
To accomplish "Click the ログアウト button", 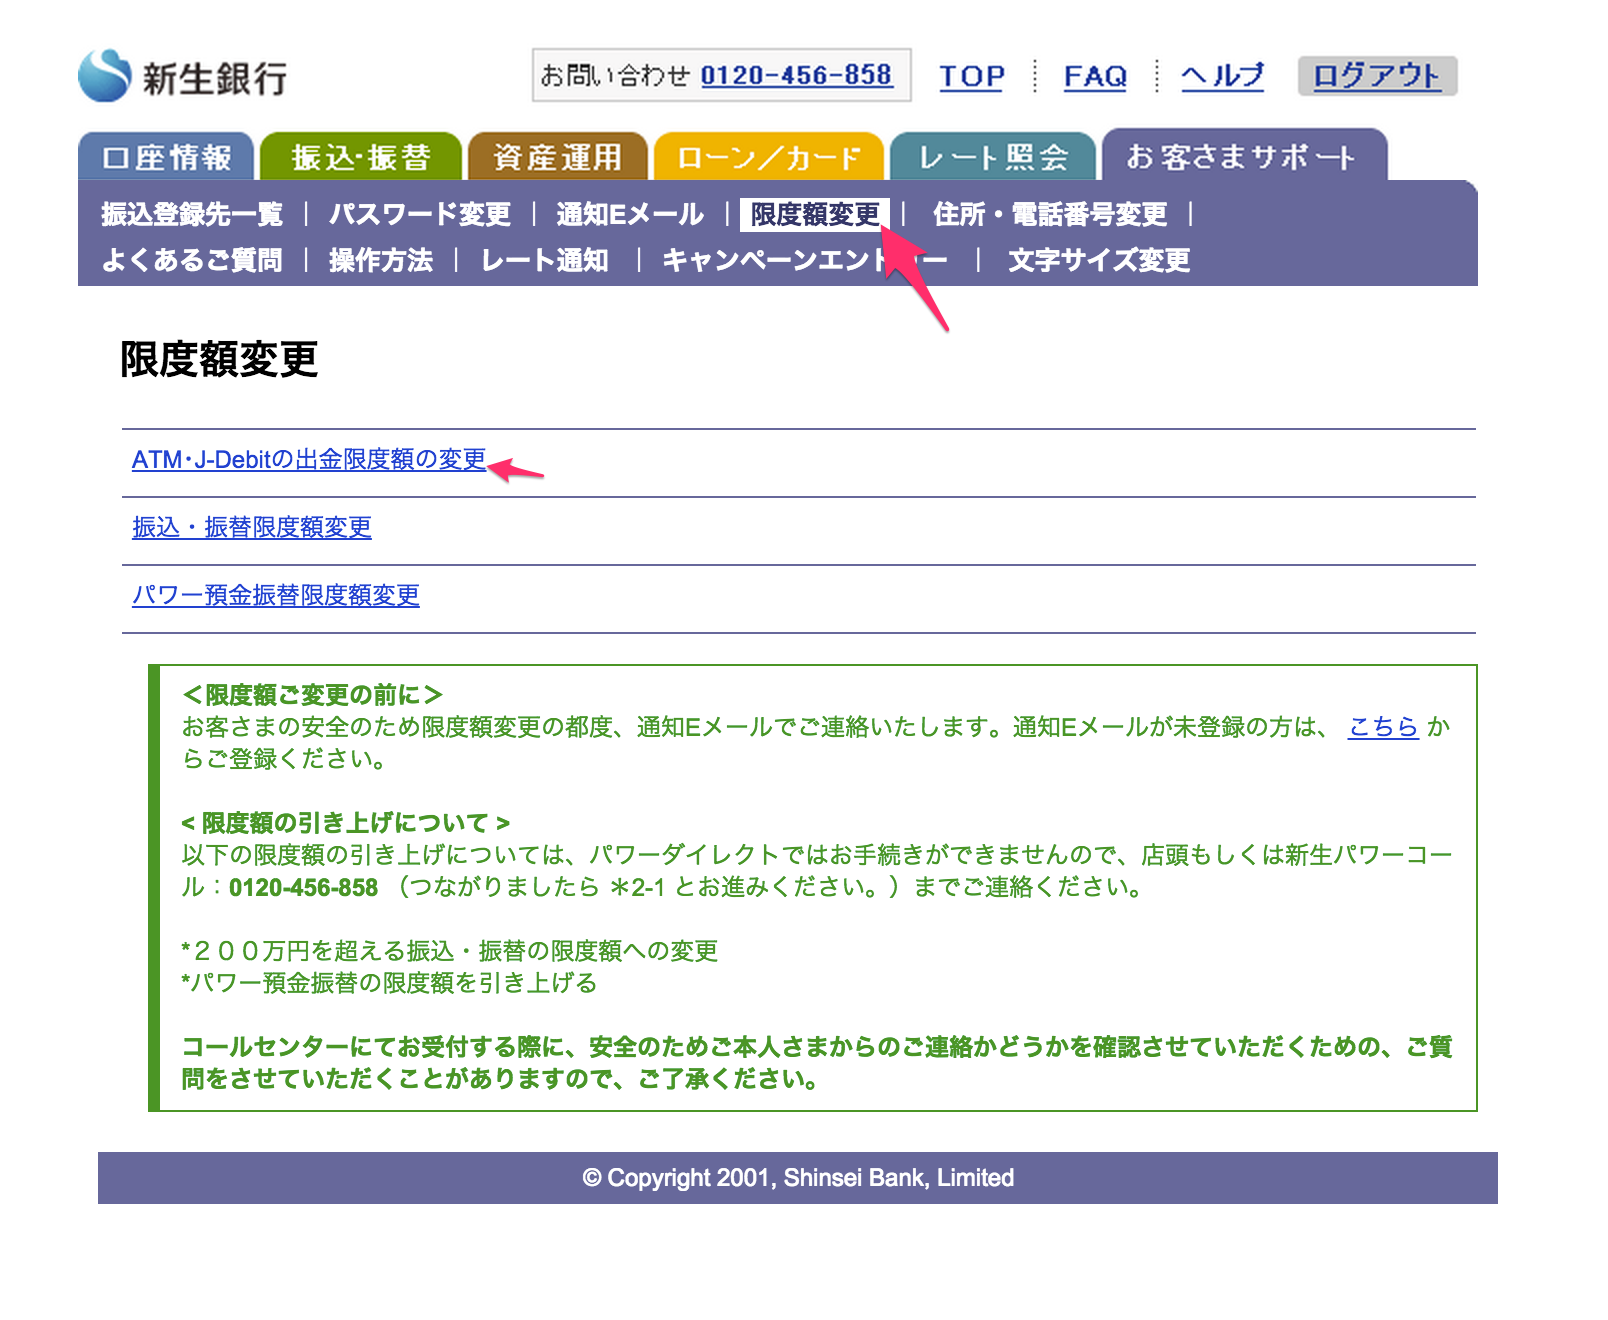I will (1377, 76).
